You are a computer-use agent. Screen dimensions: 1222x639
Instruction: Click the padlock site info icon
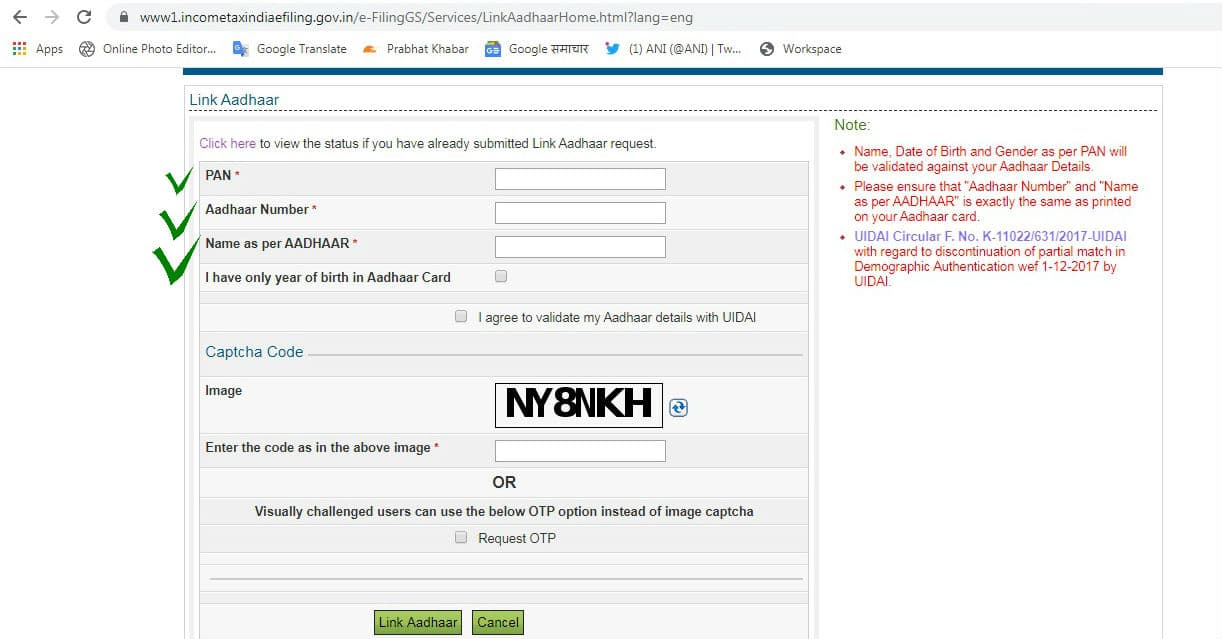point(124,18)
